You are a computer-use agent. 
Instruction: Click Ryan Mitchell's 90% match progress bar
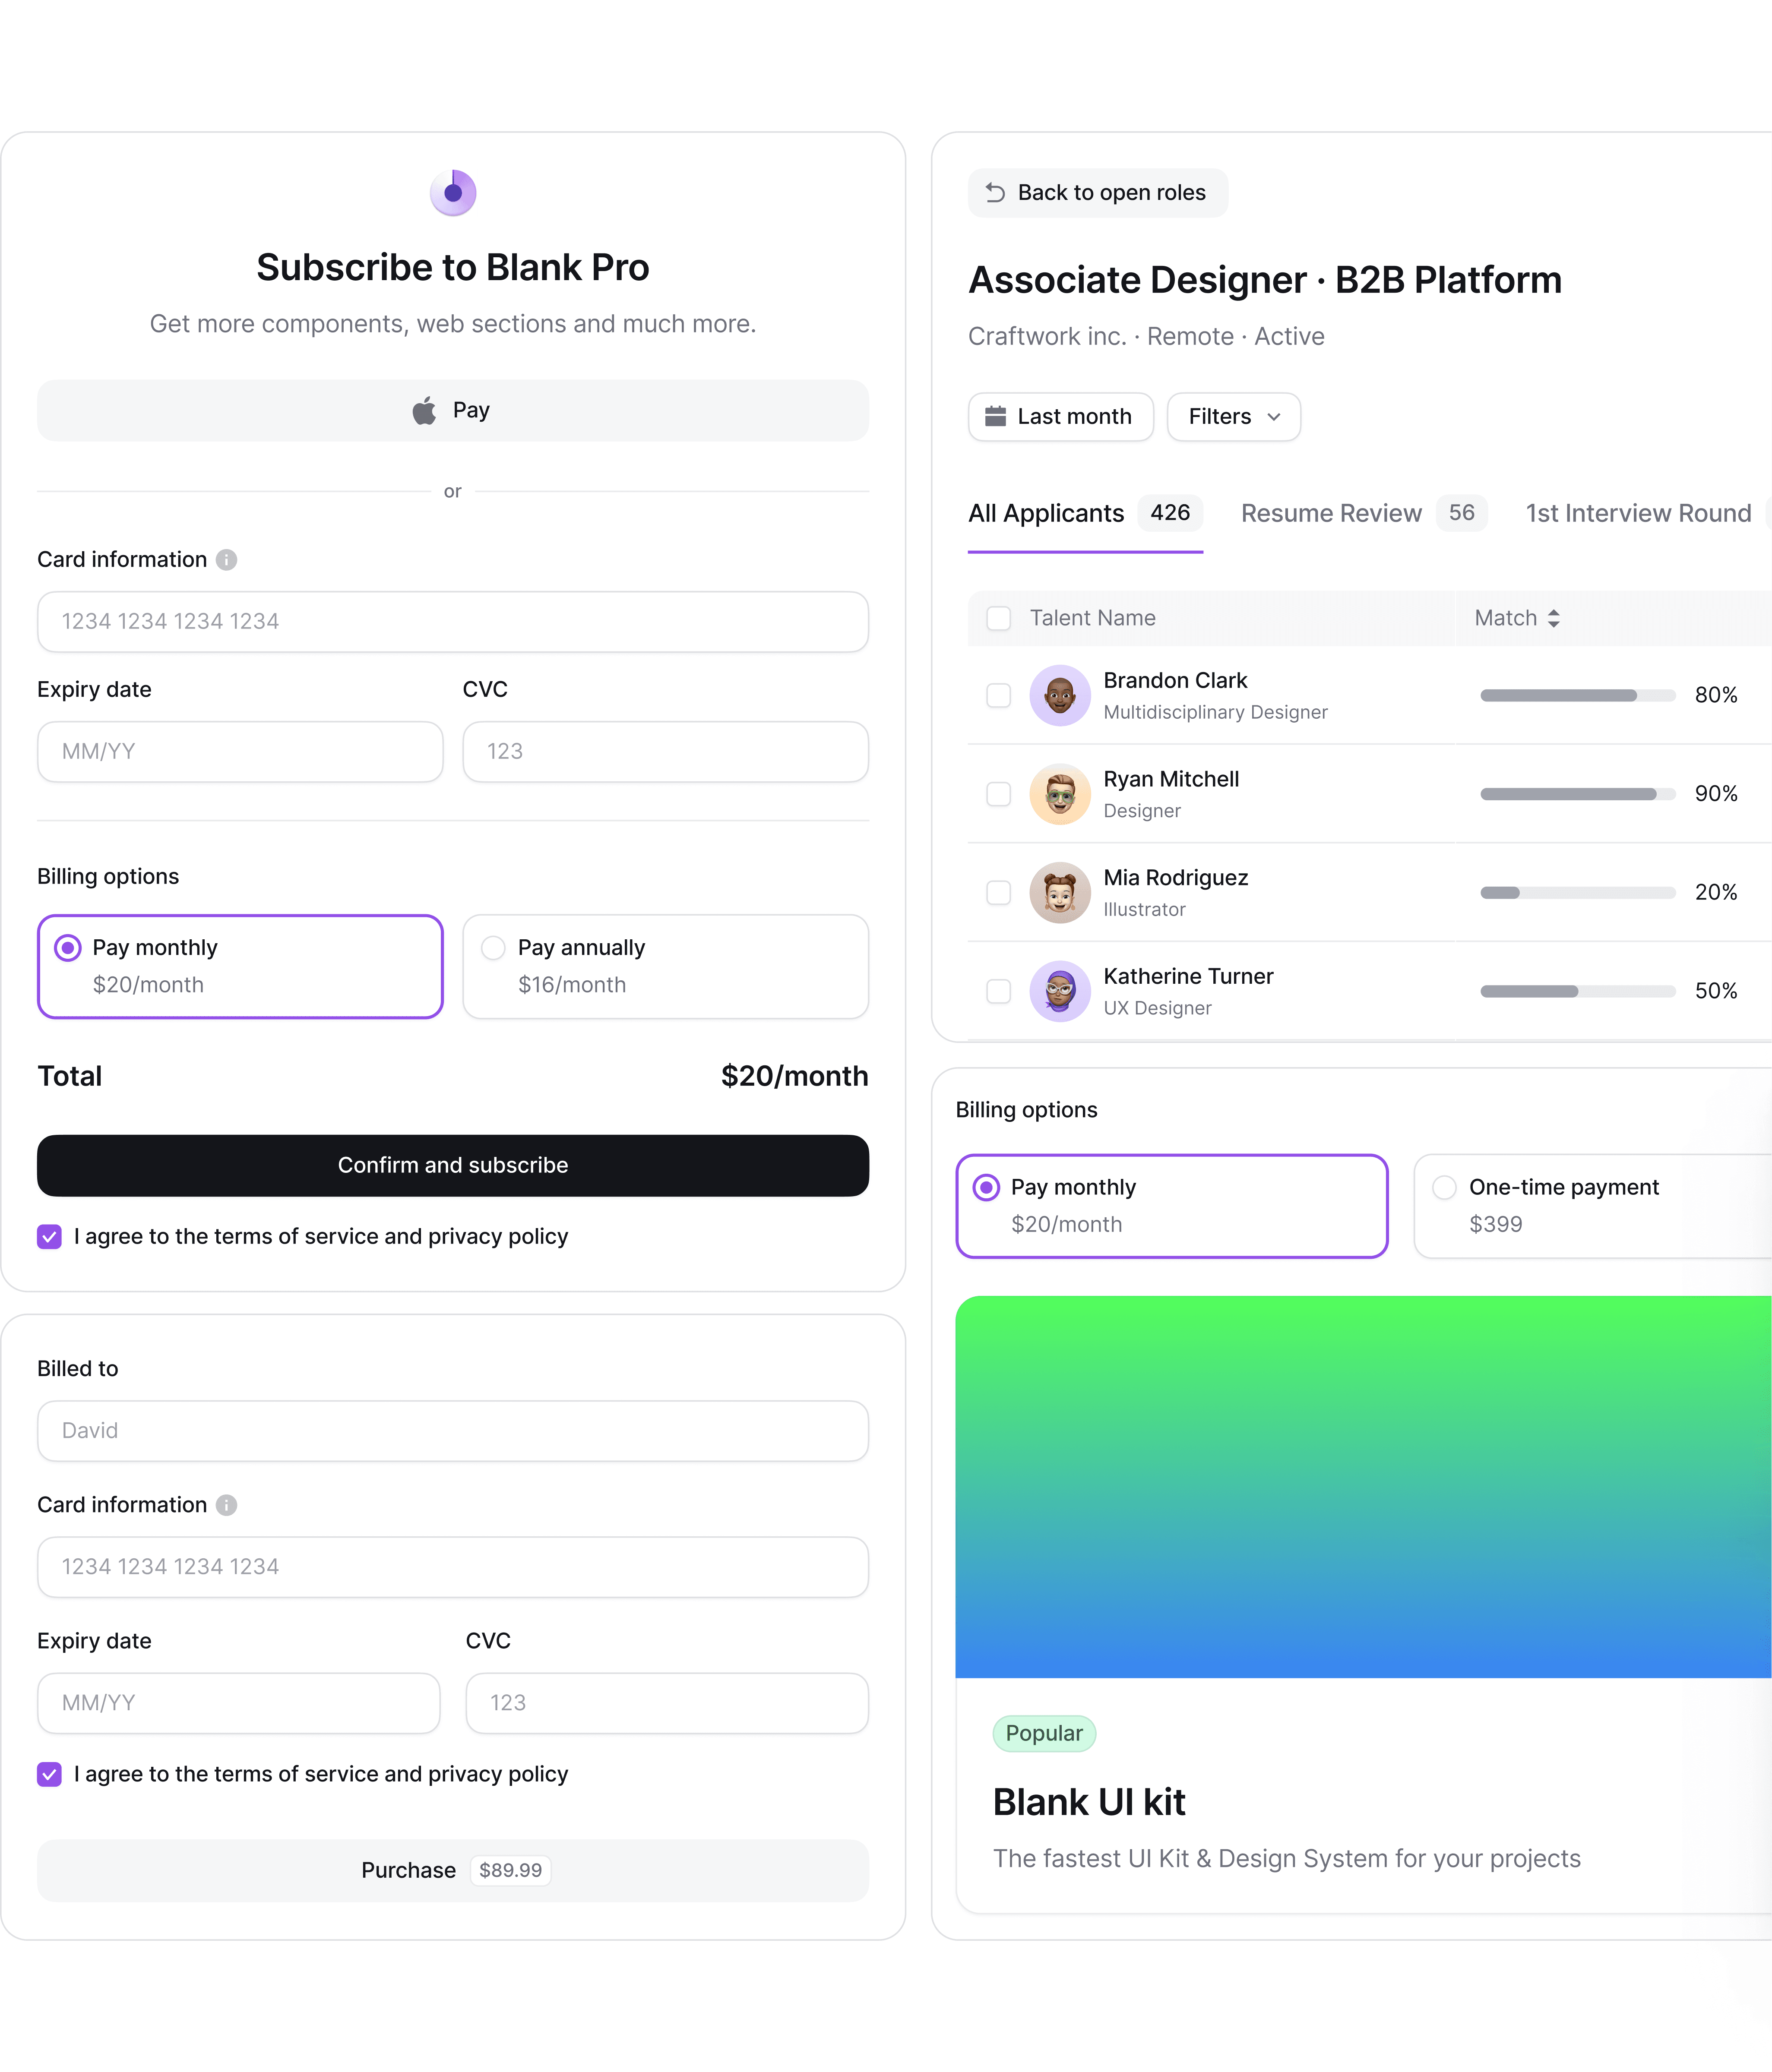tap(1577, 794)
